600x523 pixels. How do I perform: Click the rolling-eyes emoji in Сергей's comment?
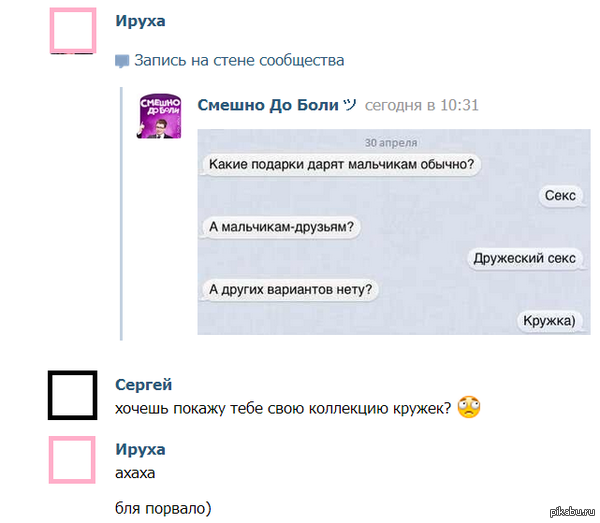tap(468, 408)
